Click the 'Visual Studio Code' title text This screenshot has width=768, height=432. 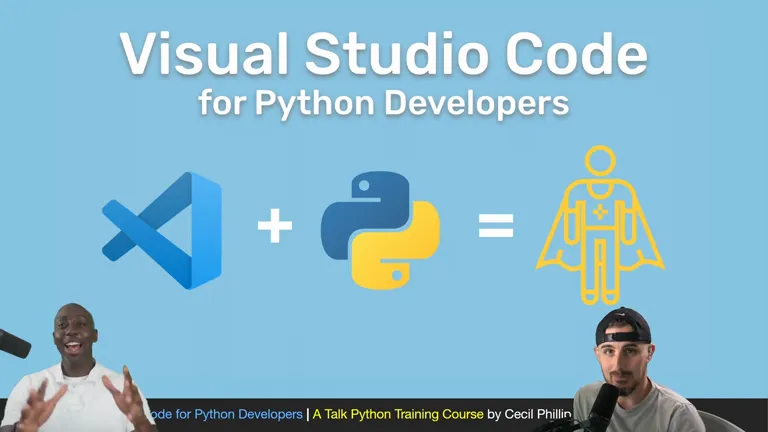(384, 53)
